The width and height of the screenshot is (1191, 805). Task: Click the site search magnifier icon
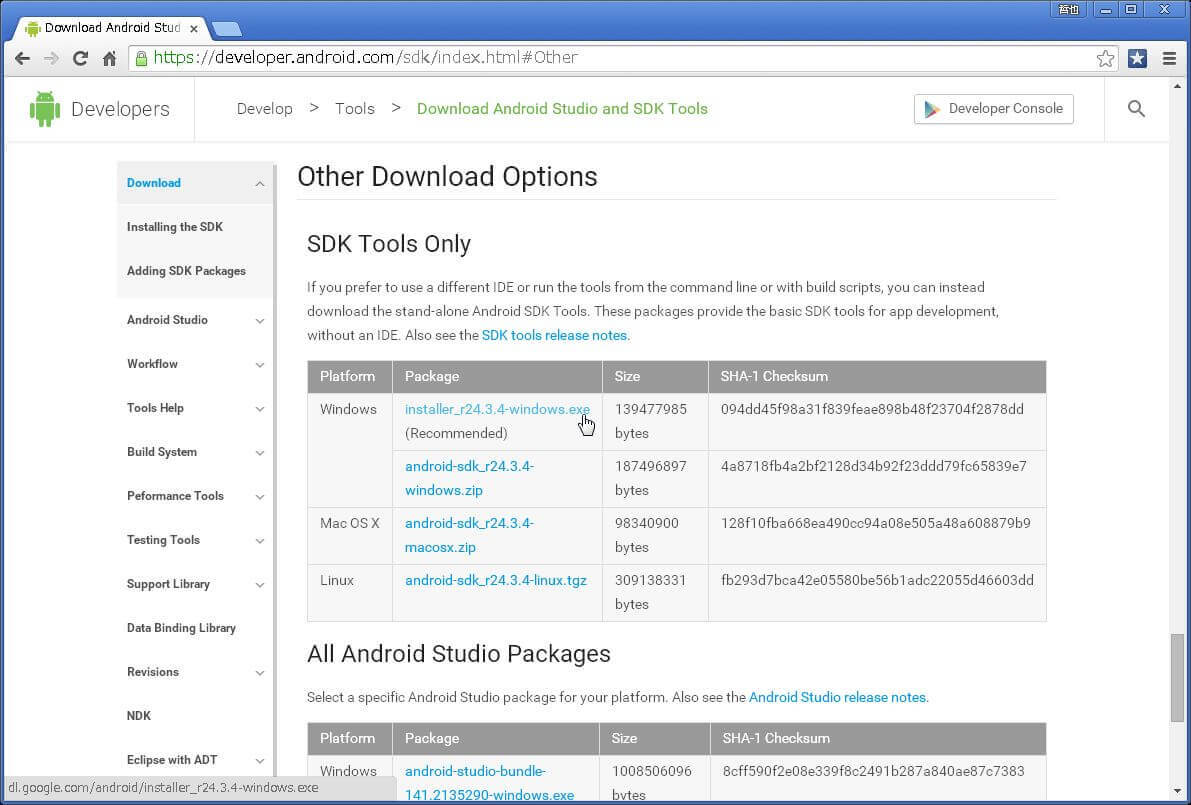coord(1136,109)
